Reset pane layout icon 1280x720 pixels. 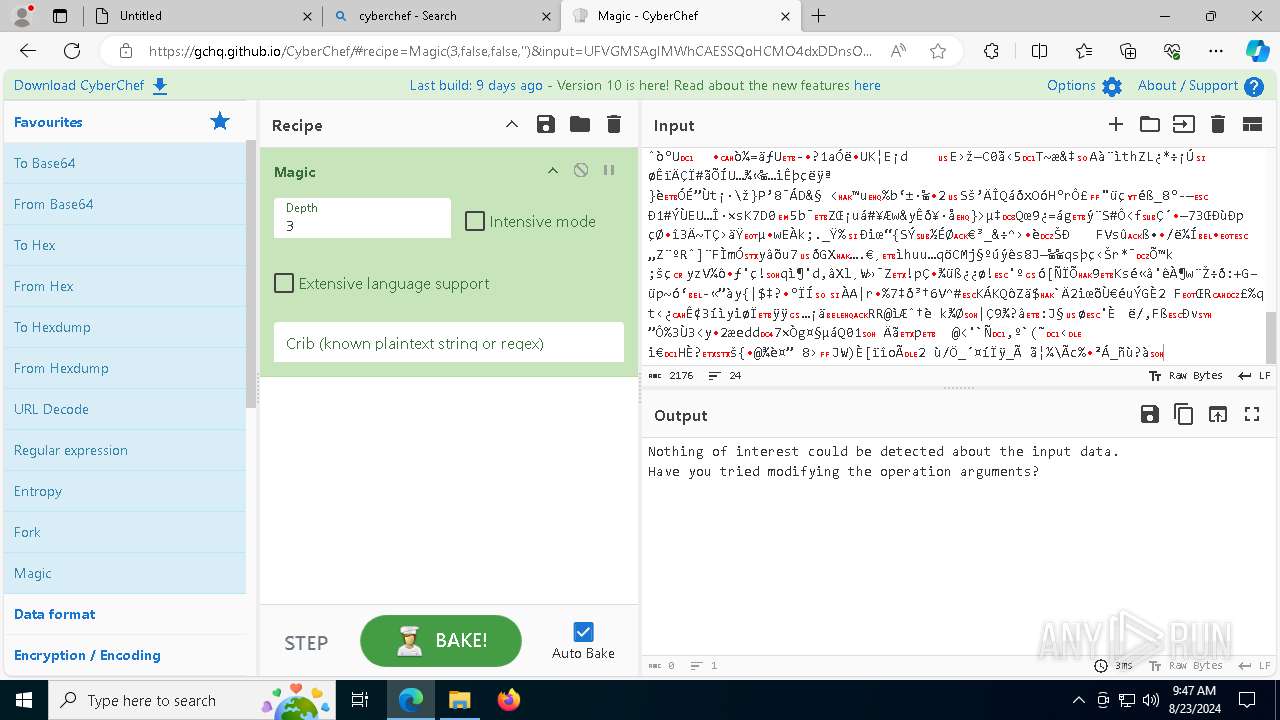[1252, 124]
